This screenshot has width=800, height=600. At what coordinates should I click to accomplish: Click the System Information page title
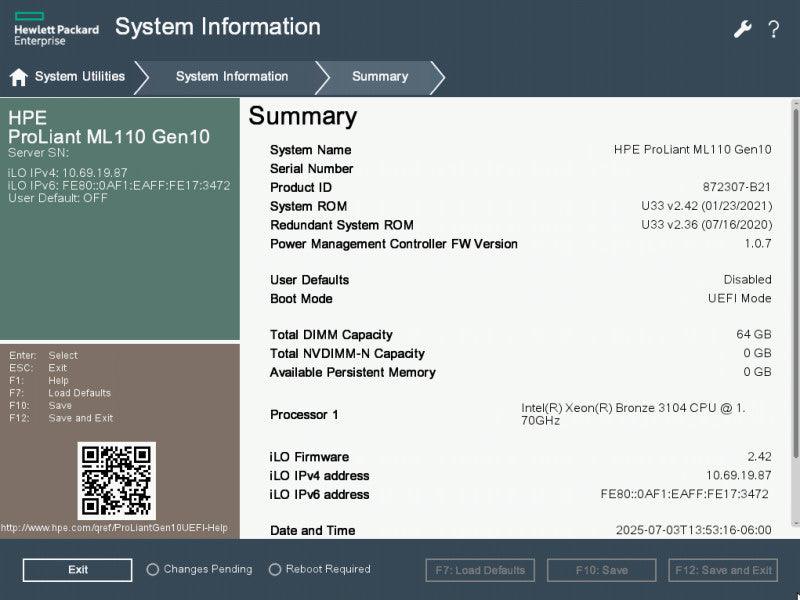click(218, 27)
